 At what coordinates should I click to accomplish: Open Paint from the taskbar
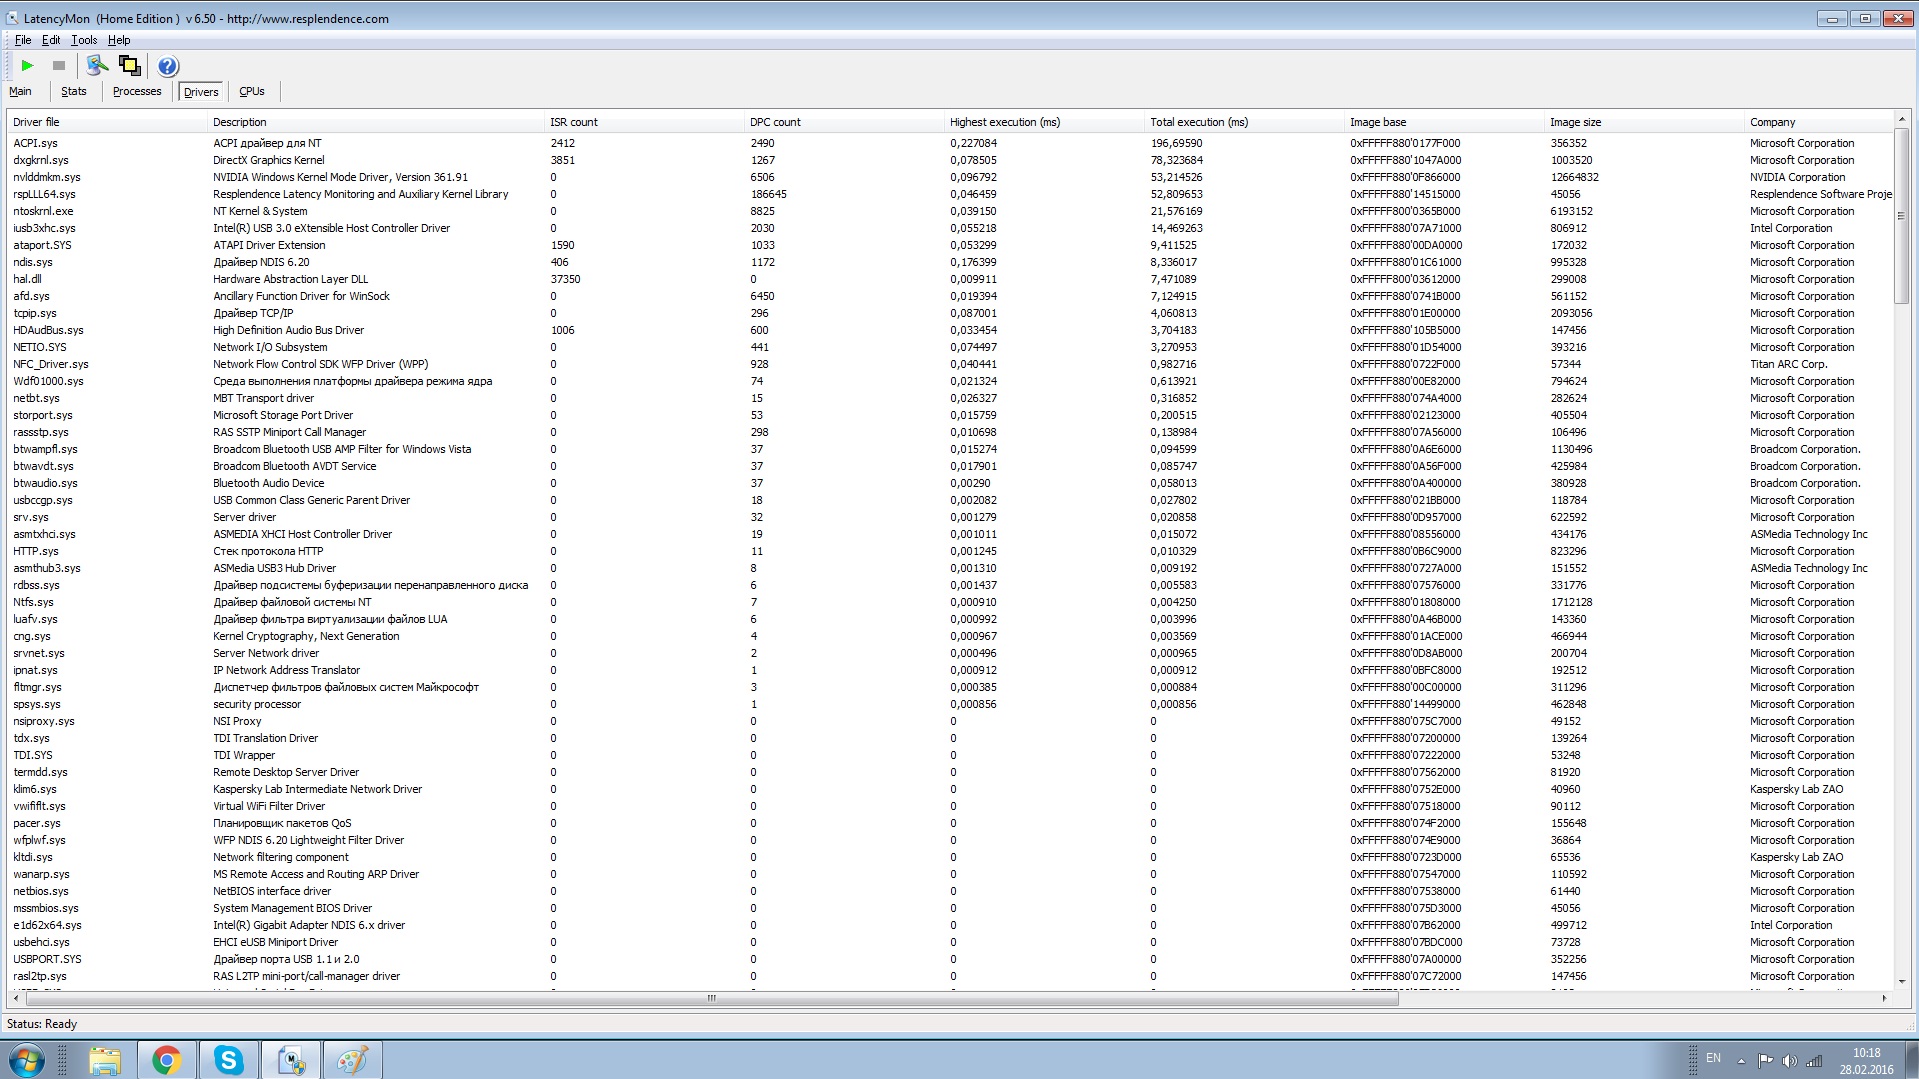(x=352, y=1060)
